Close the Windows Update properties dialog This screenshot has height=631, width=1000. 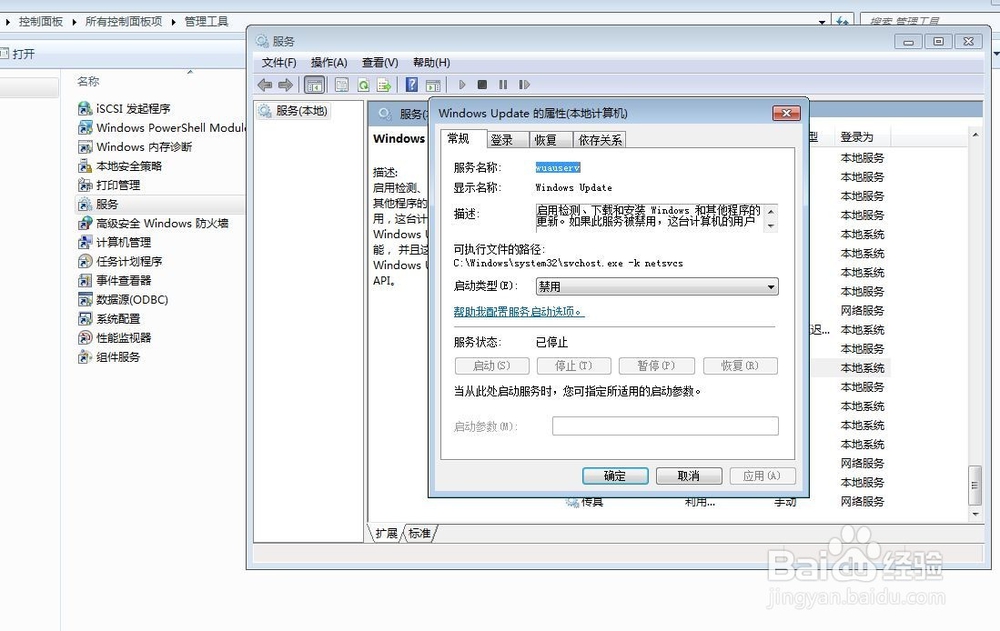tap(786, 113)
